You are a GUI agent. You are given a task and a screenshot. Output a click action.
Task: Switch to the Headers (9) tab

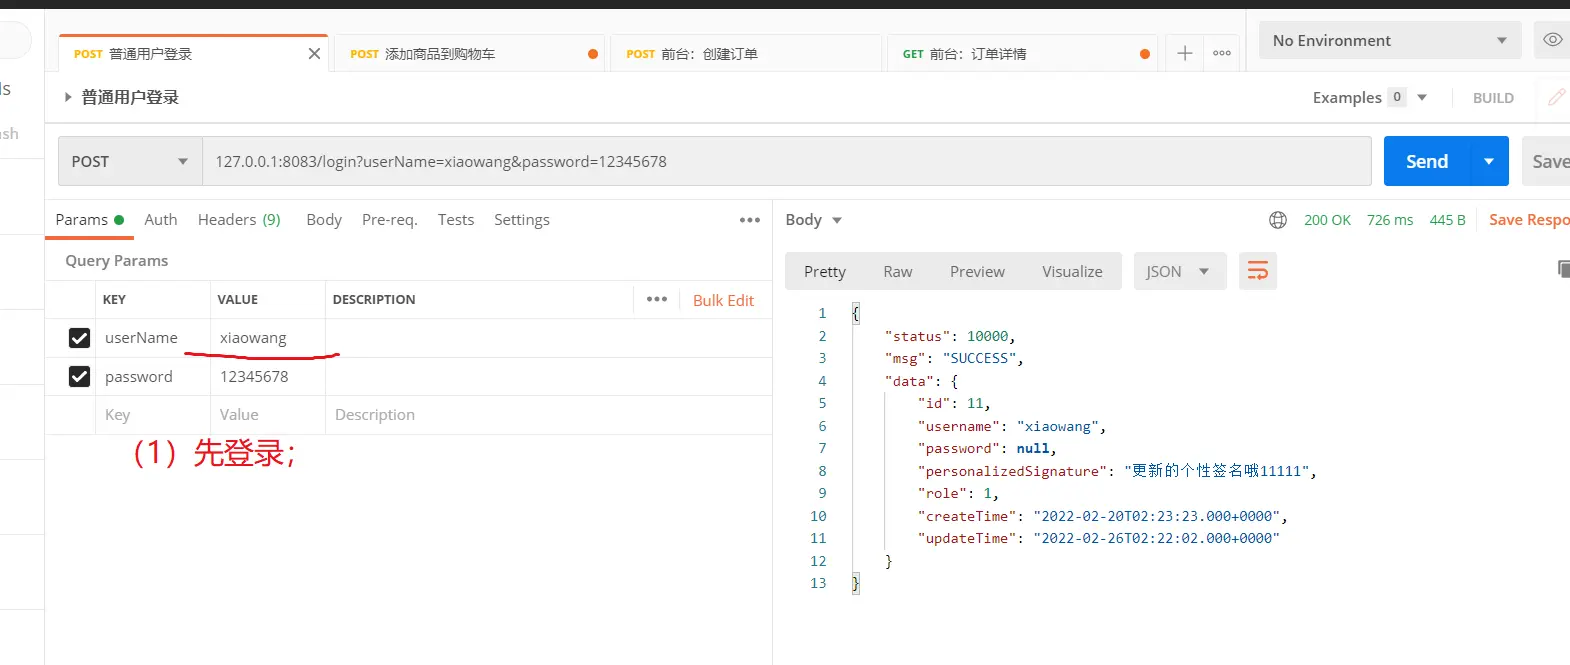tap(239, 220)
